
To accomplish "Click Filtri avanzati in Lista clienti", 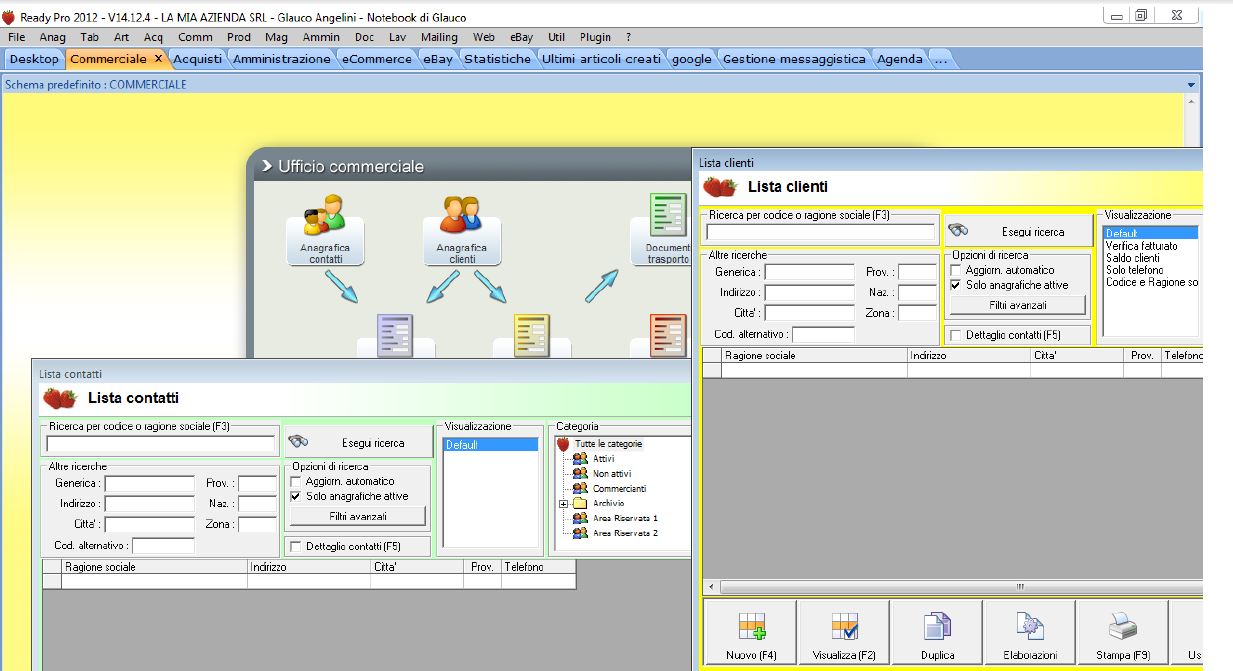I will (1018, 305).
